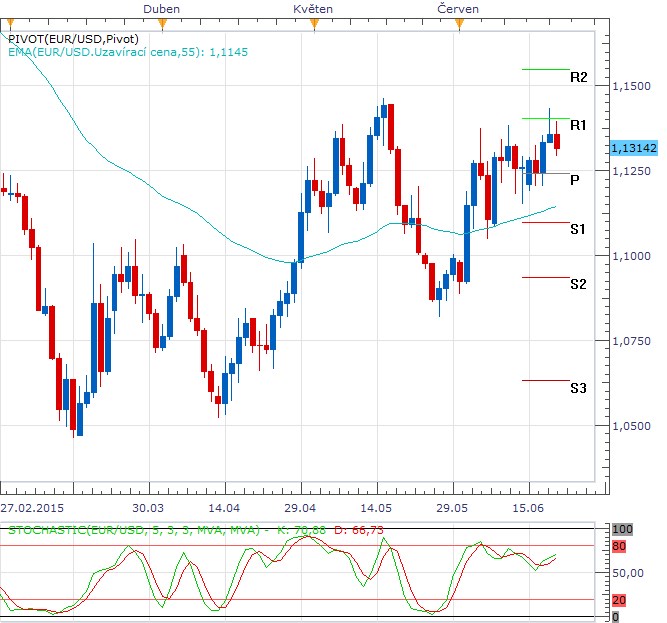The image size is (667, 623).
Task: Click the 14.05 date label
Action: tap(376, 508)
